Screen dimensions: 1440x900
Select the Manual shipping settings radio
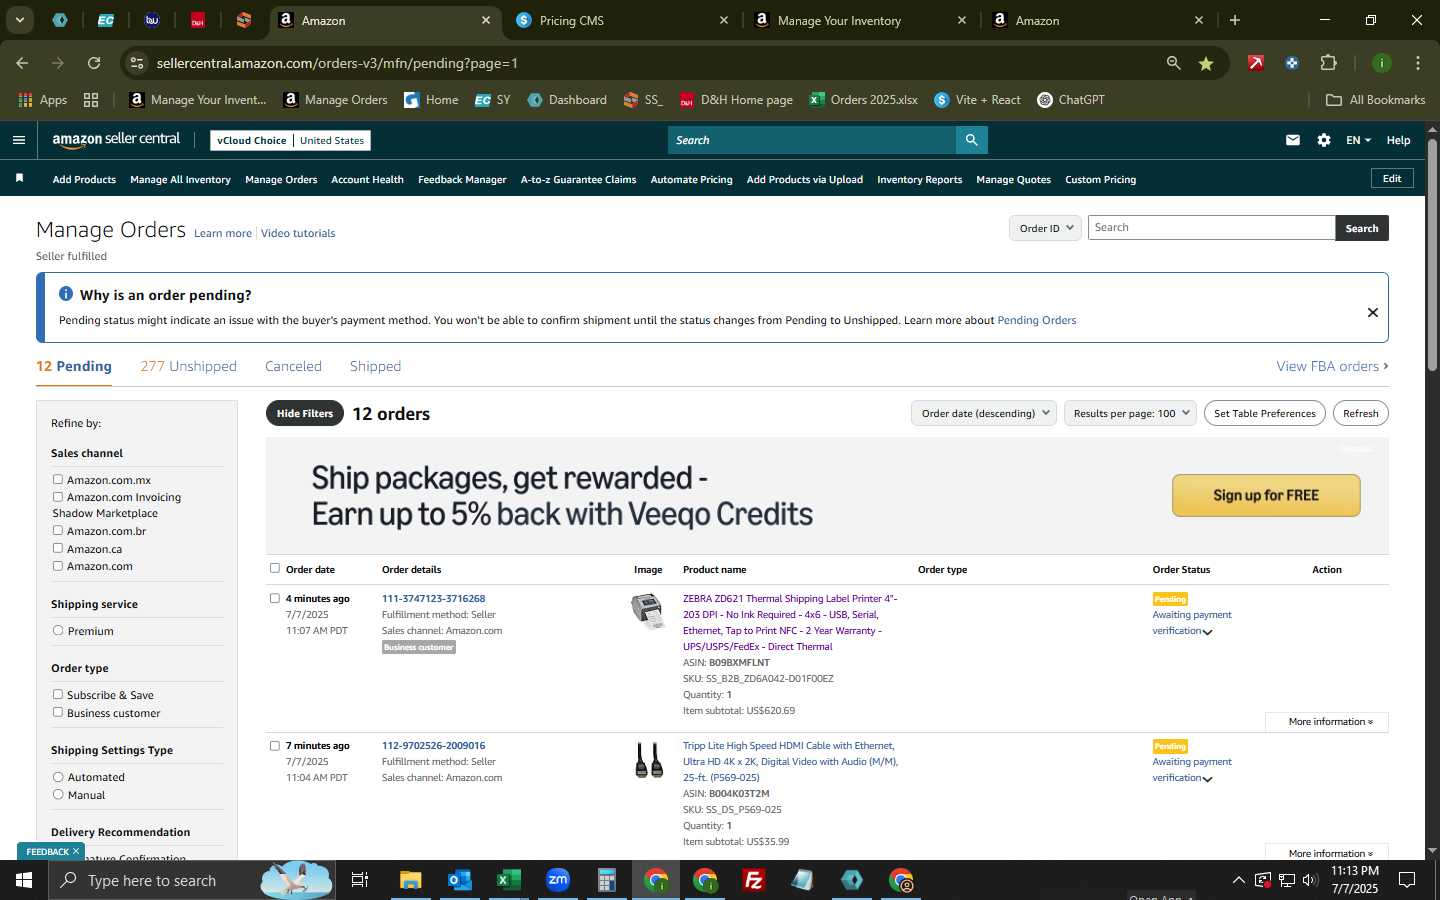pos(58,794)
